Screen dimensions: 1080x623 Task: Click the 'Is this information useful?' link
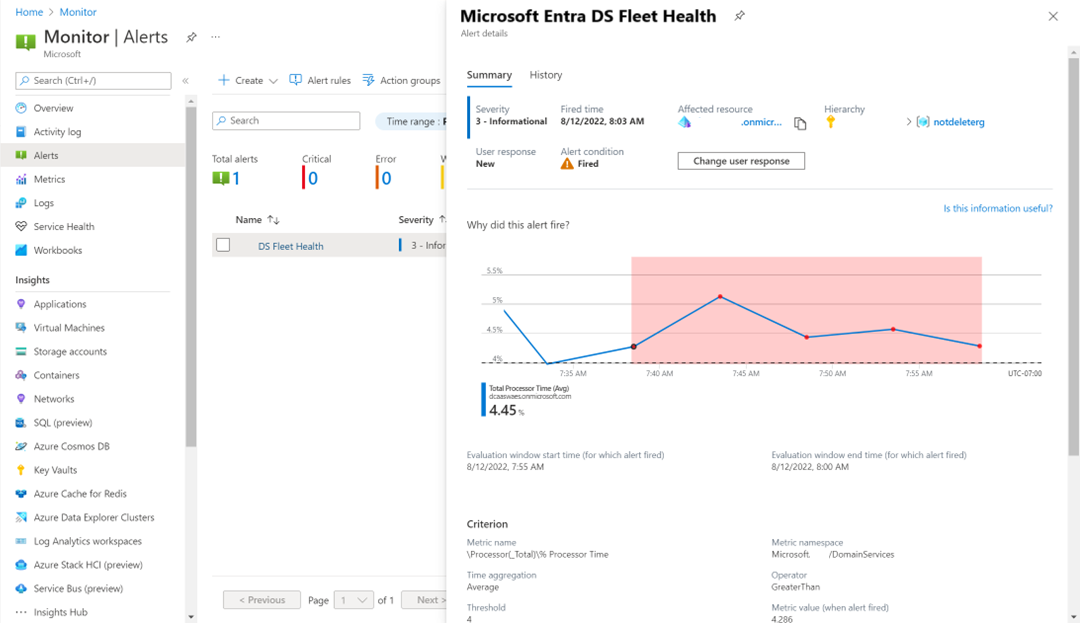997,209
